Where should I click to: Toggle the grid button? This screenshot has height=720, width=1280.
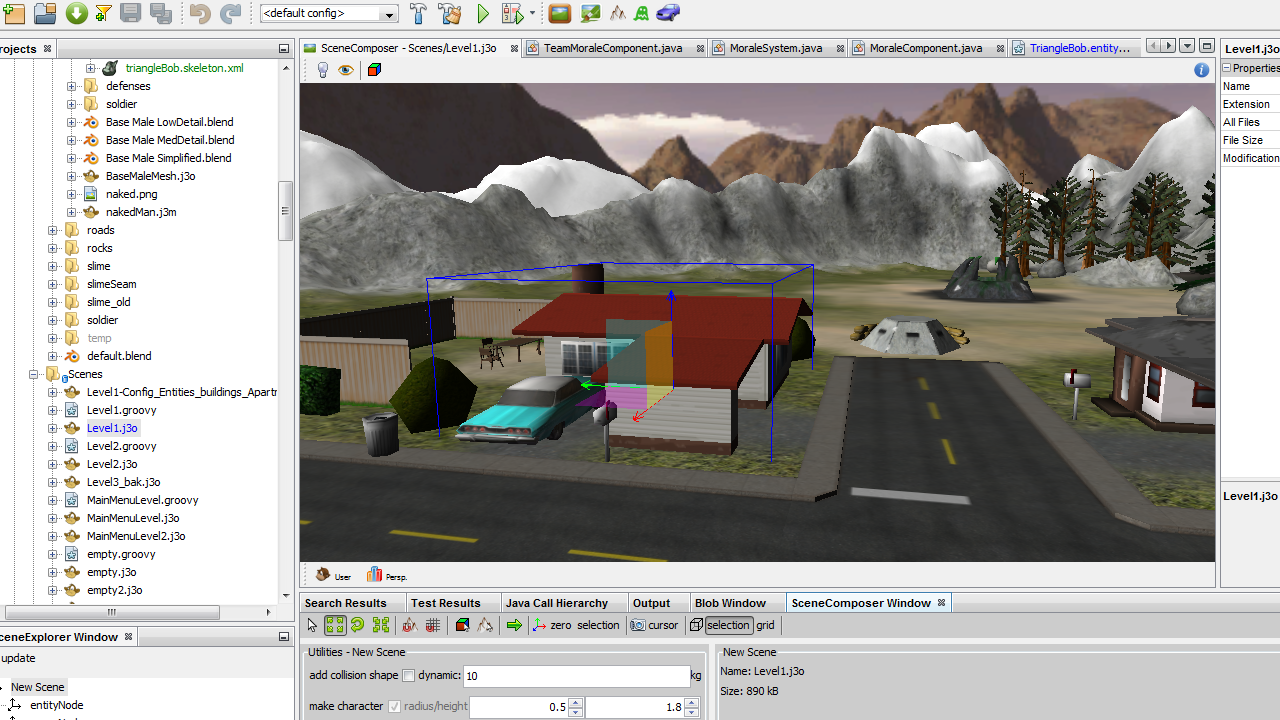point(765,625)
